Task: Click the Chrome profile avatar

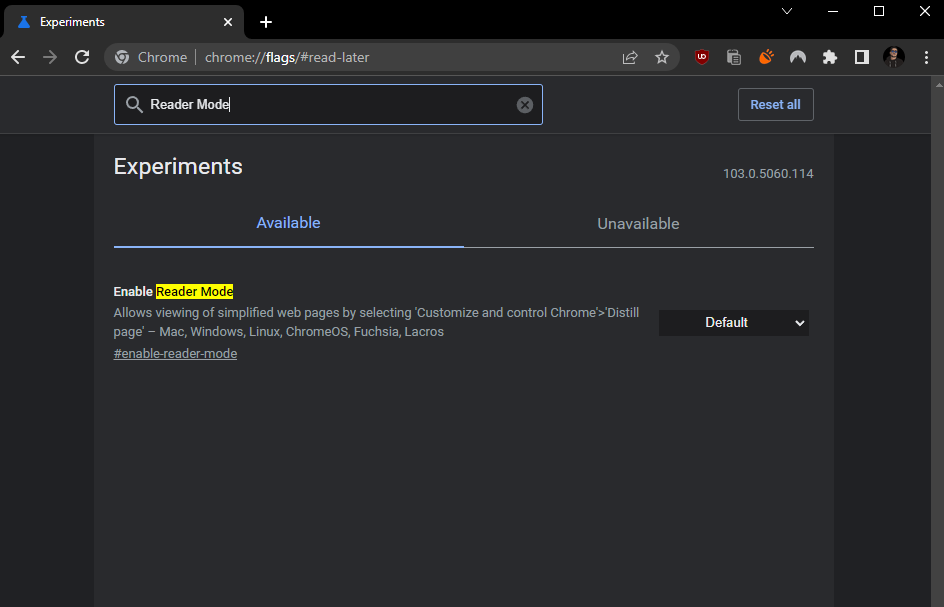Action: click(893, 57)
